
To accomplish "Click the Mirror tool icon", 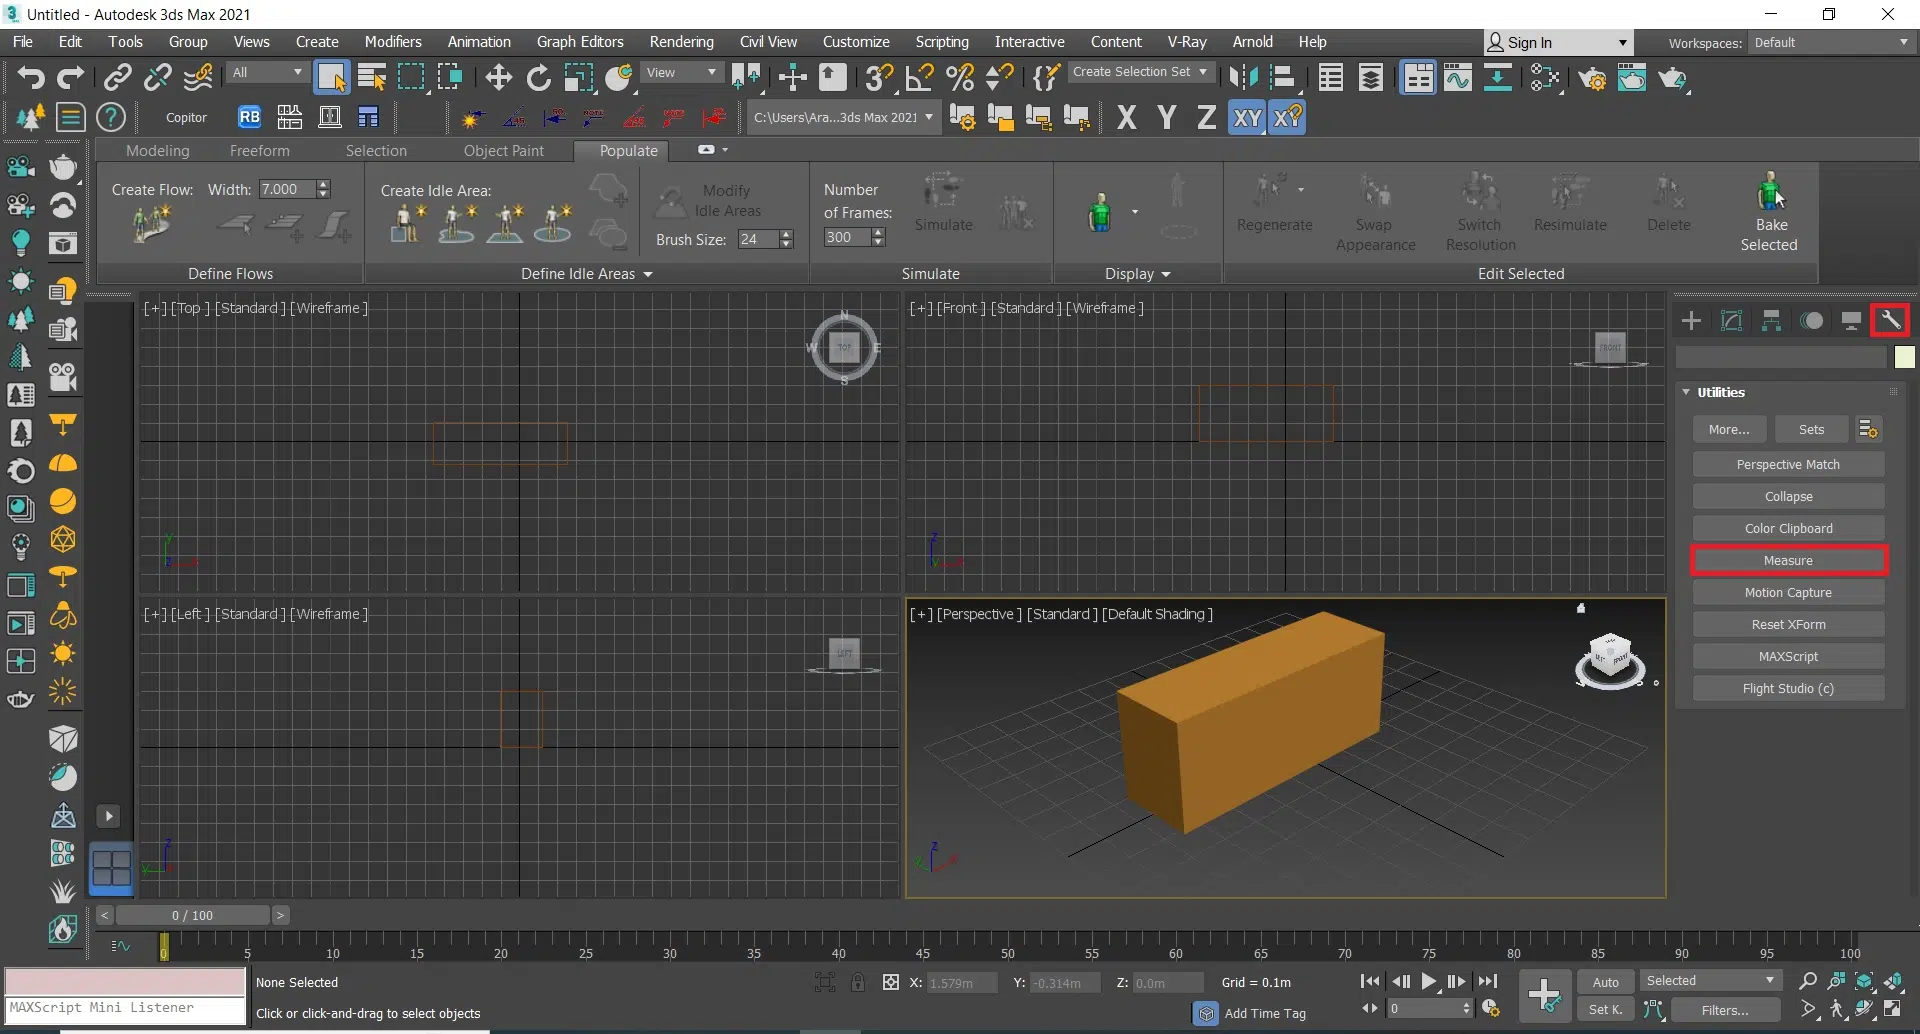I will (x=1243, y=77).
